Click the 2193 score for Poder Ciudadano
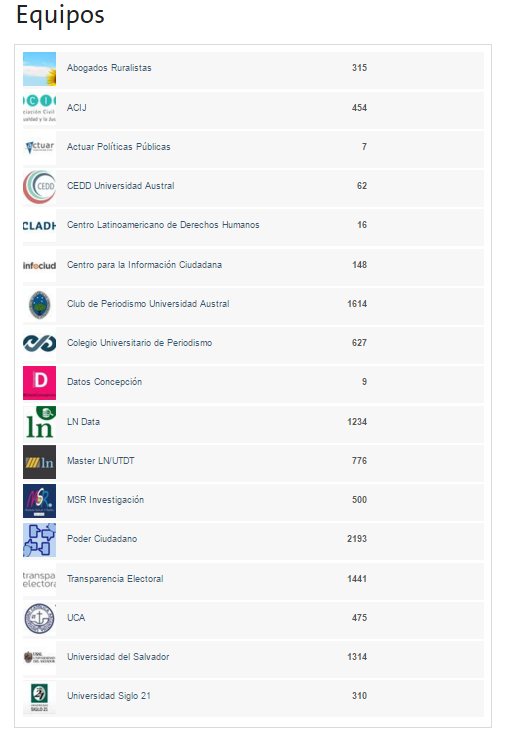505x743 pixels. pyautogui.click(x=357, y=539)
